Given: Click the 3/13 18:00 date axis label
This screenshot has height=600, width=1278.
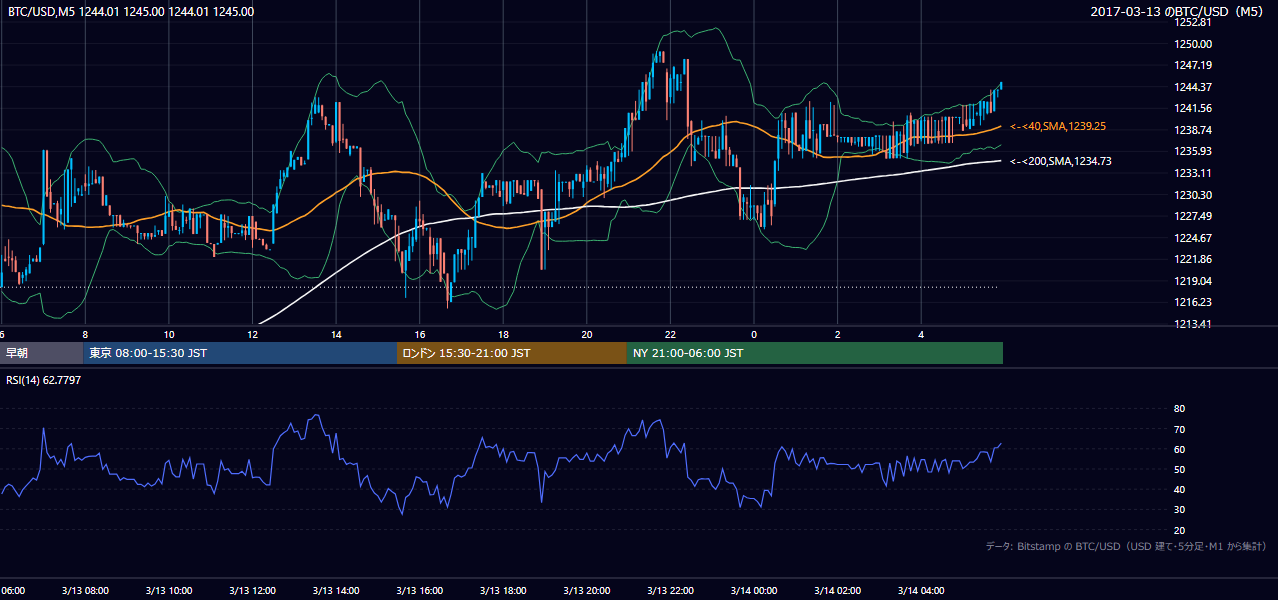Looking at the screenshot, I should [503, 590].
